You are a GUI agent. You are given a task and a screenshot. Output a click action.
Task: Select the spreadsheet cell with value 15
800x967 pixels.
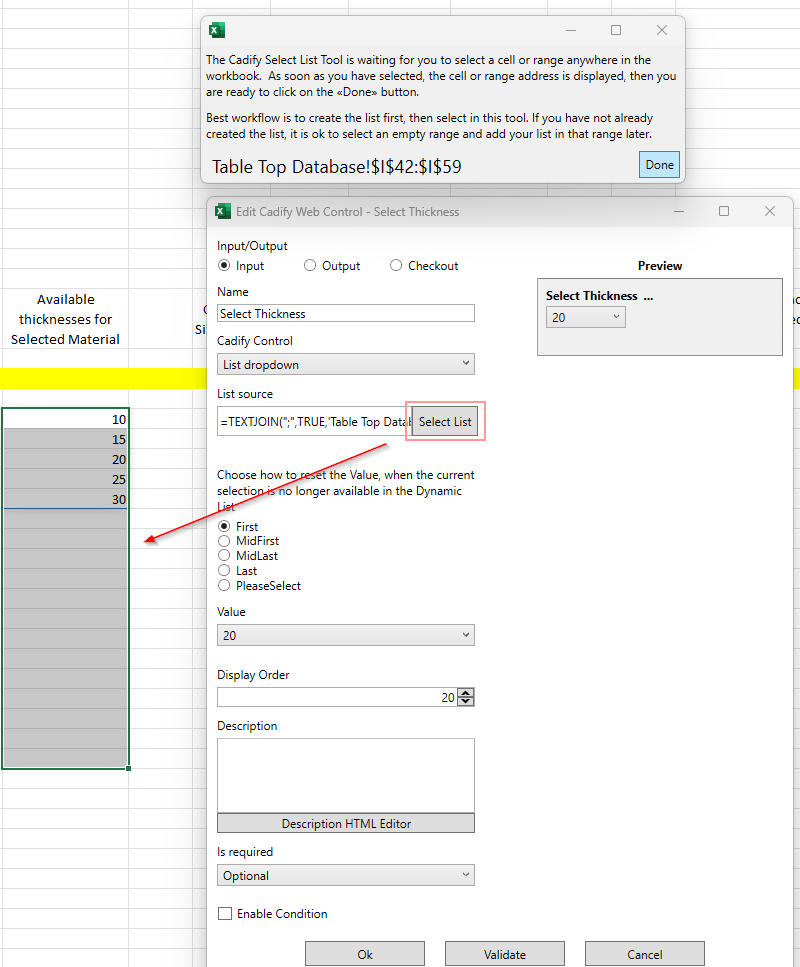[65, 439]
